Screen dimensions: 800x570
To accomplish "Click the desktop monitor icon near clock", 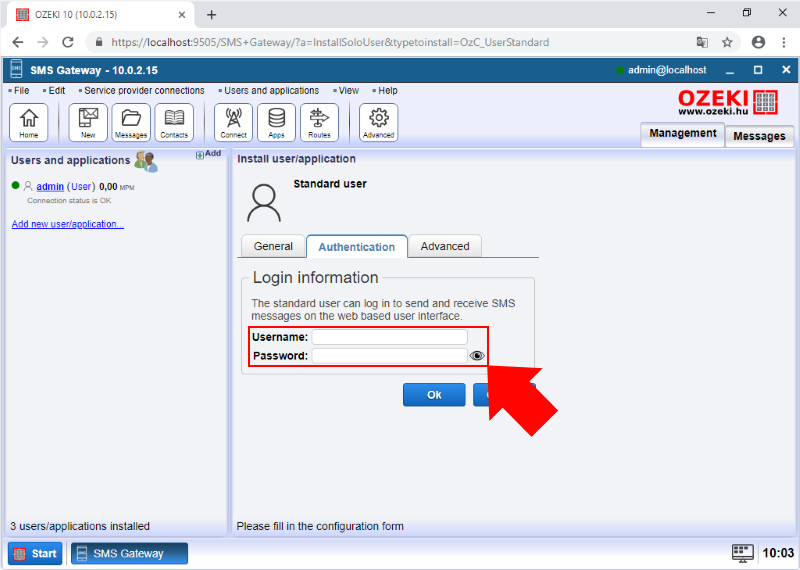I will click(x=742, y=553).
